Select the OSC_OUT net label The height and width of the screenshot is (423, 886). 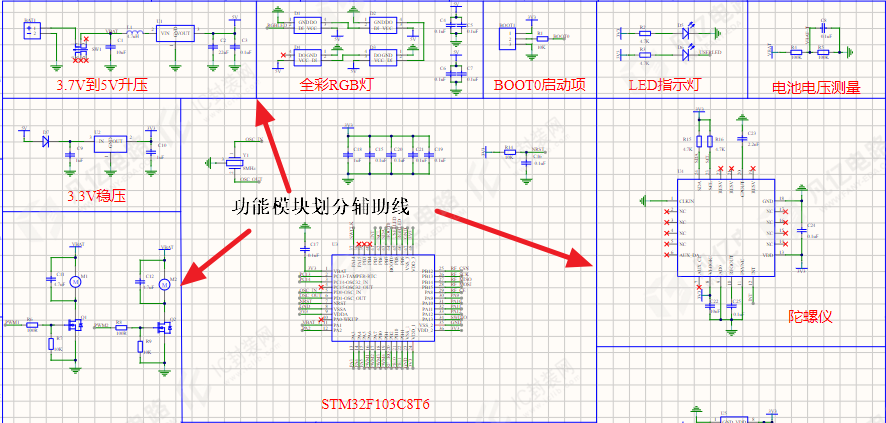tap(253, 178)
